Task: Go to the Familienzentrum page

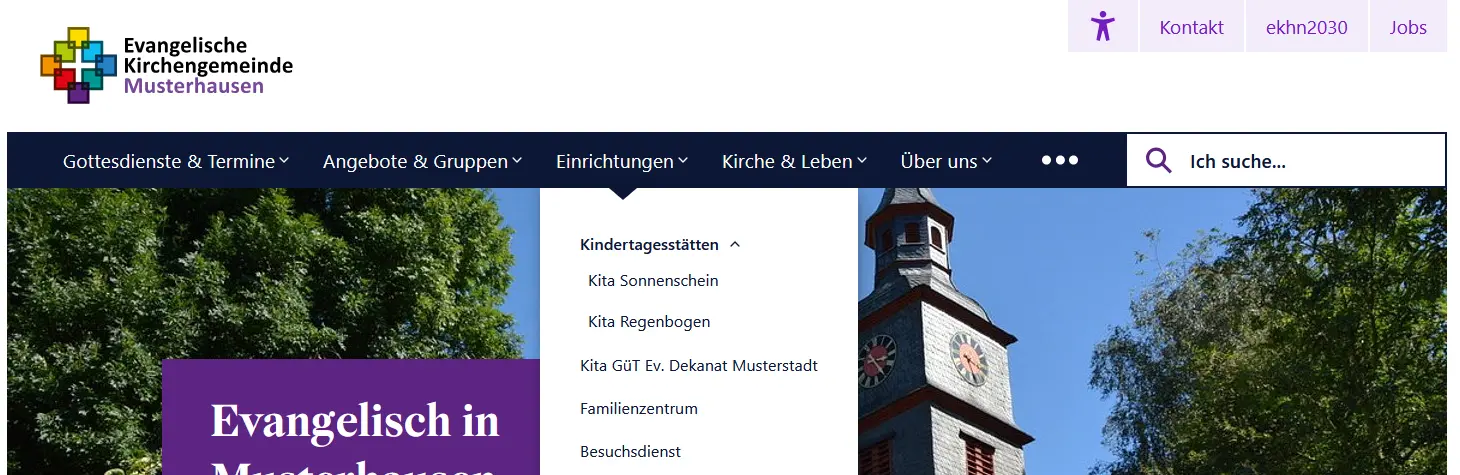Action: click(638, 409)
